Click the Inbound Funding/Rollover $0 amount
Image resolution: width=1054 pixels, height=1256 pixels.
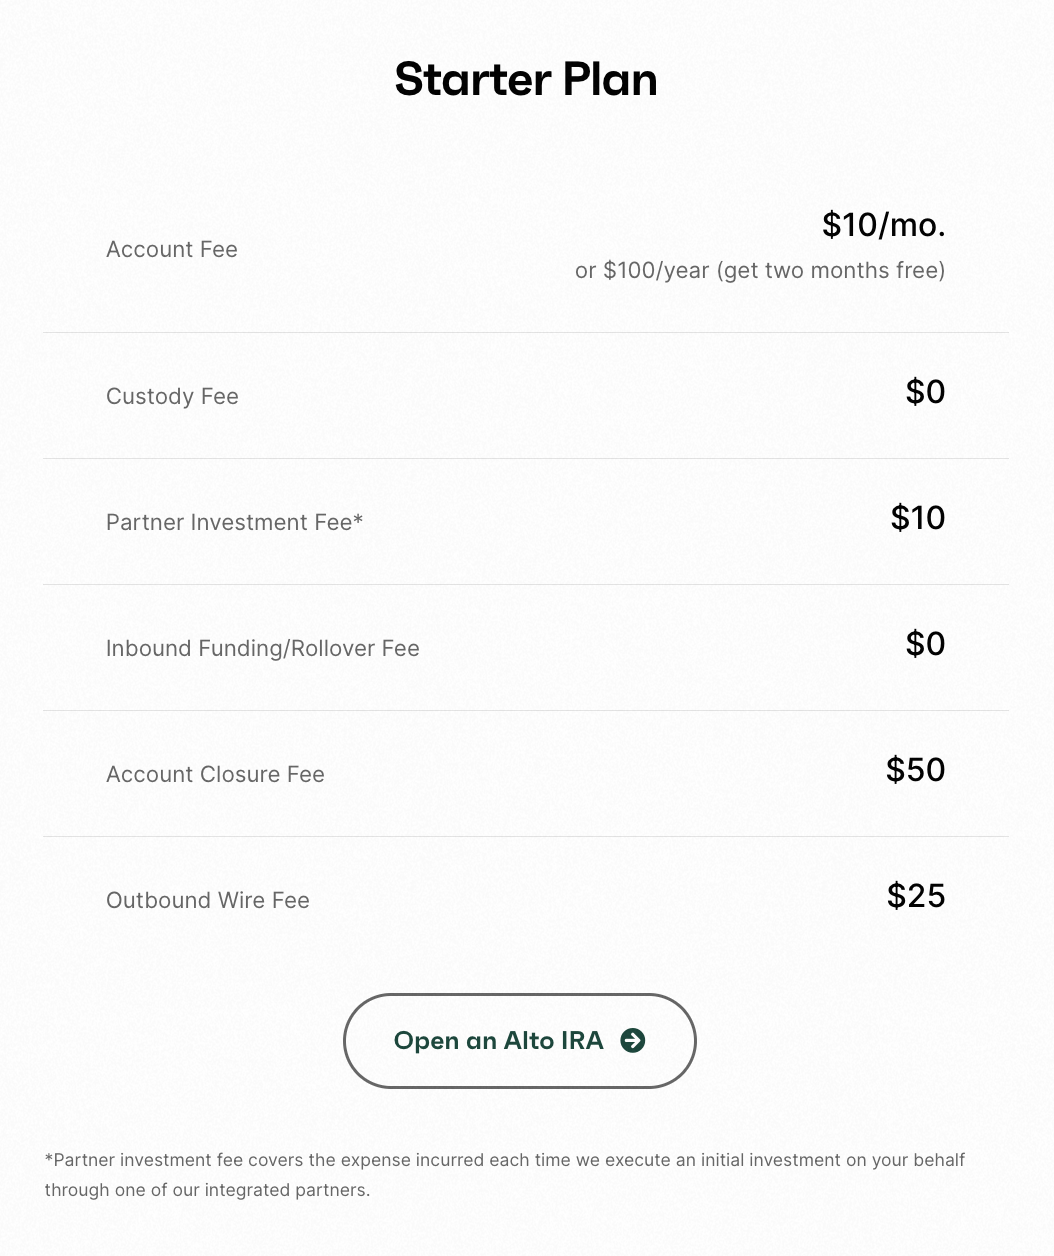tap(926, 643)
